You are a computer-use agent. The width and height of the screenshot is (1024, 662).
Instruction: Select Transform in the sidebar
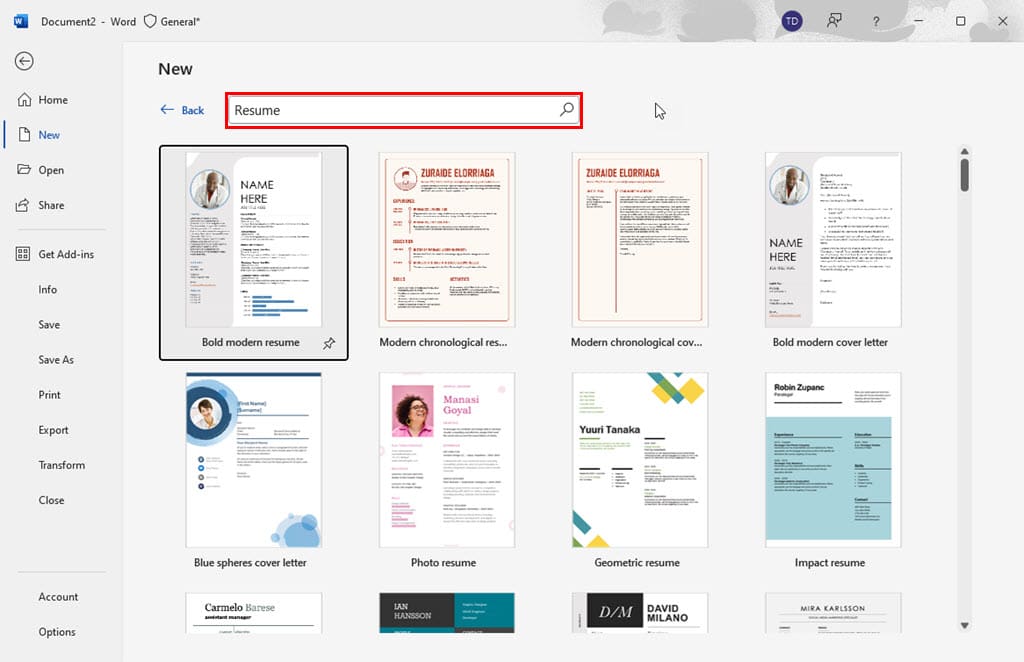(61, 465)
